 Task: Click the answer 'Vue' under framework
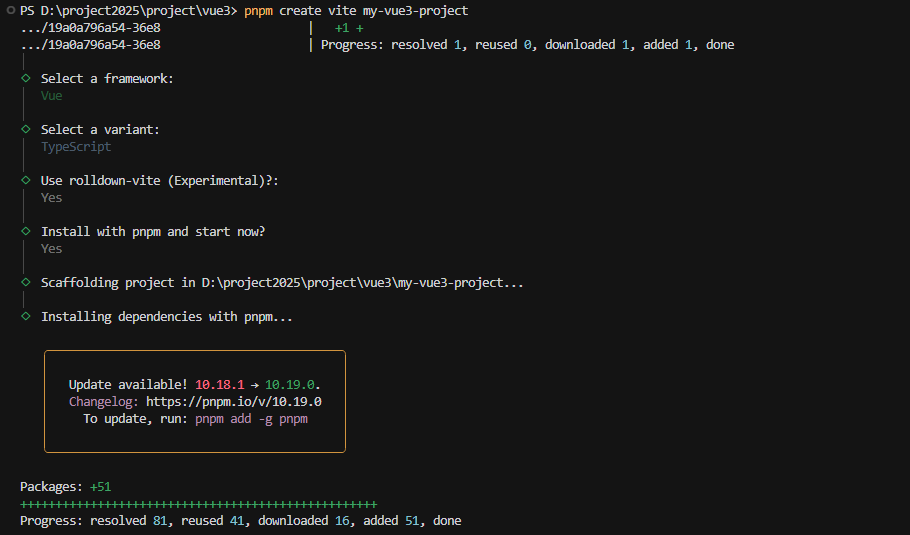(52, 96)
